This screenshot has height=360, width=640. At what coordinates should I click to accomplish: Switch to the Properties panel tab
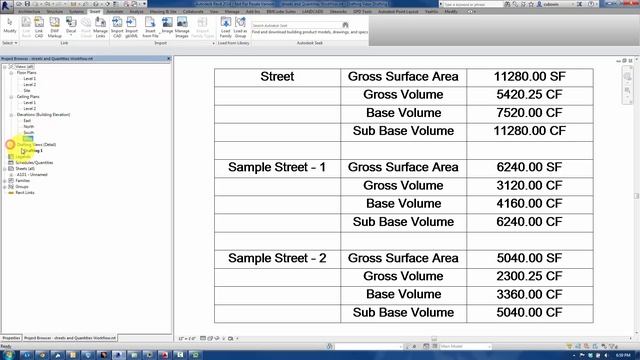pos(11,338)
